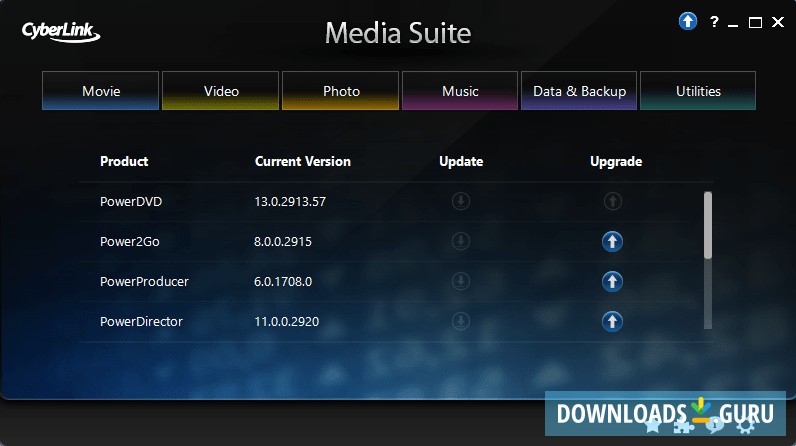Click the Current Version column header
The height and width of the screenshot is (446, 796).
pyautogui.click(x=303, y=161)
